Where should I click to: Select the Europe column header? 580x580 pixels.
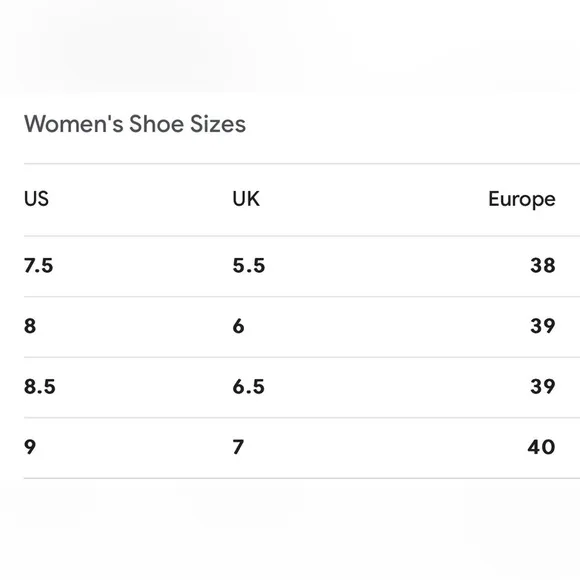tap(522, 200)
